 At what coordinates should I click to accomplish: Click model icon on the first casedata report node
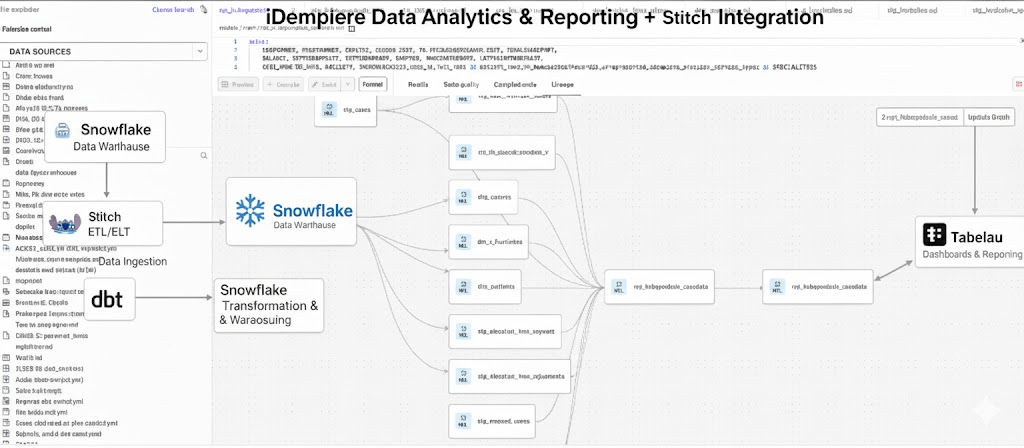click(617, 287)
